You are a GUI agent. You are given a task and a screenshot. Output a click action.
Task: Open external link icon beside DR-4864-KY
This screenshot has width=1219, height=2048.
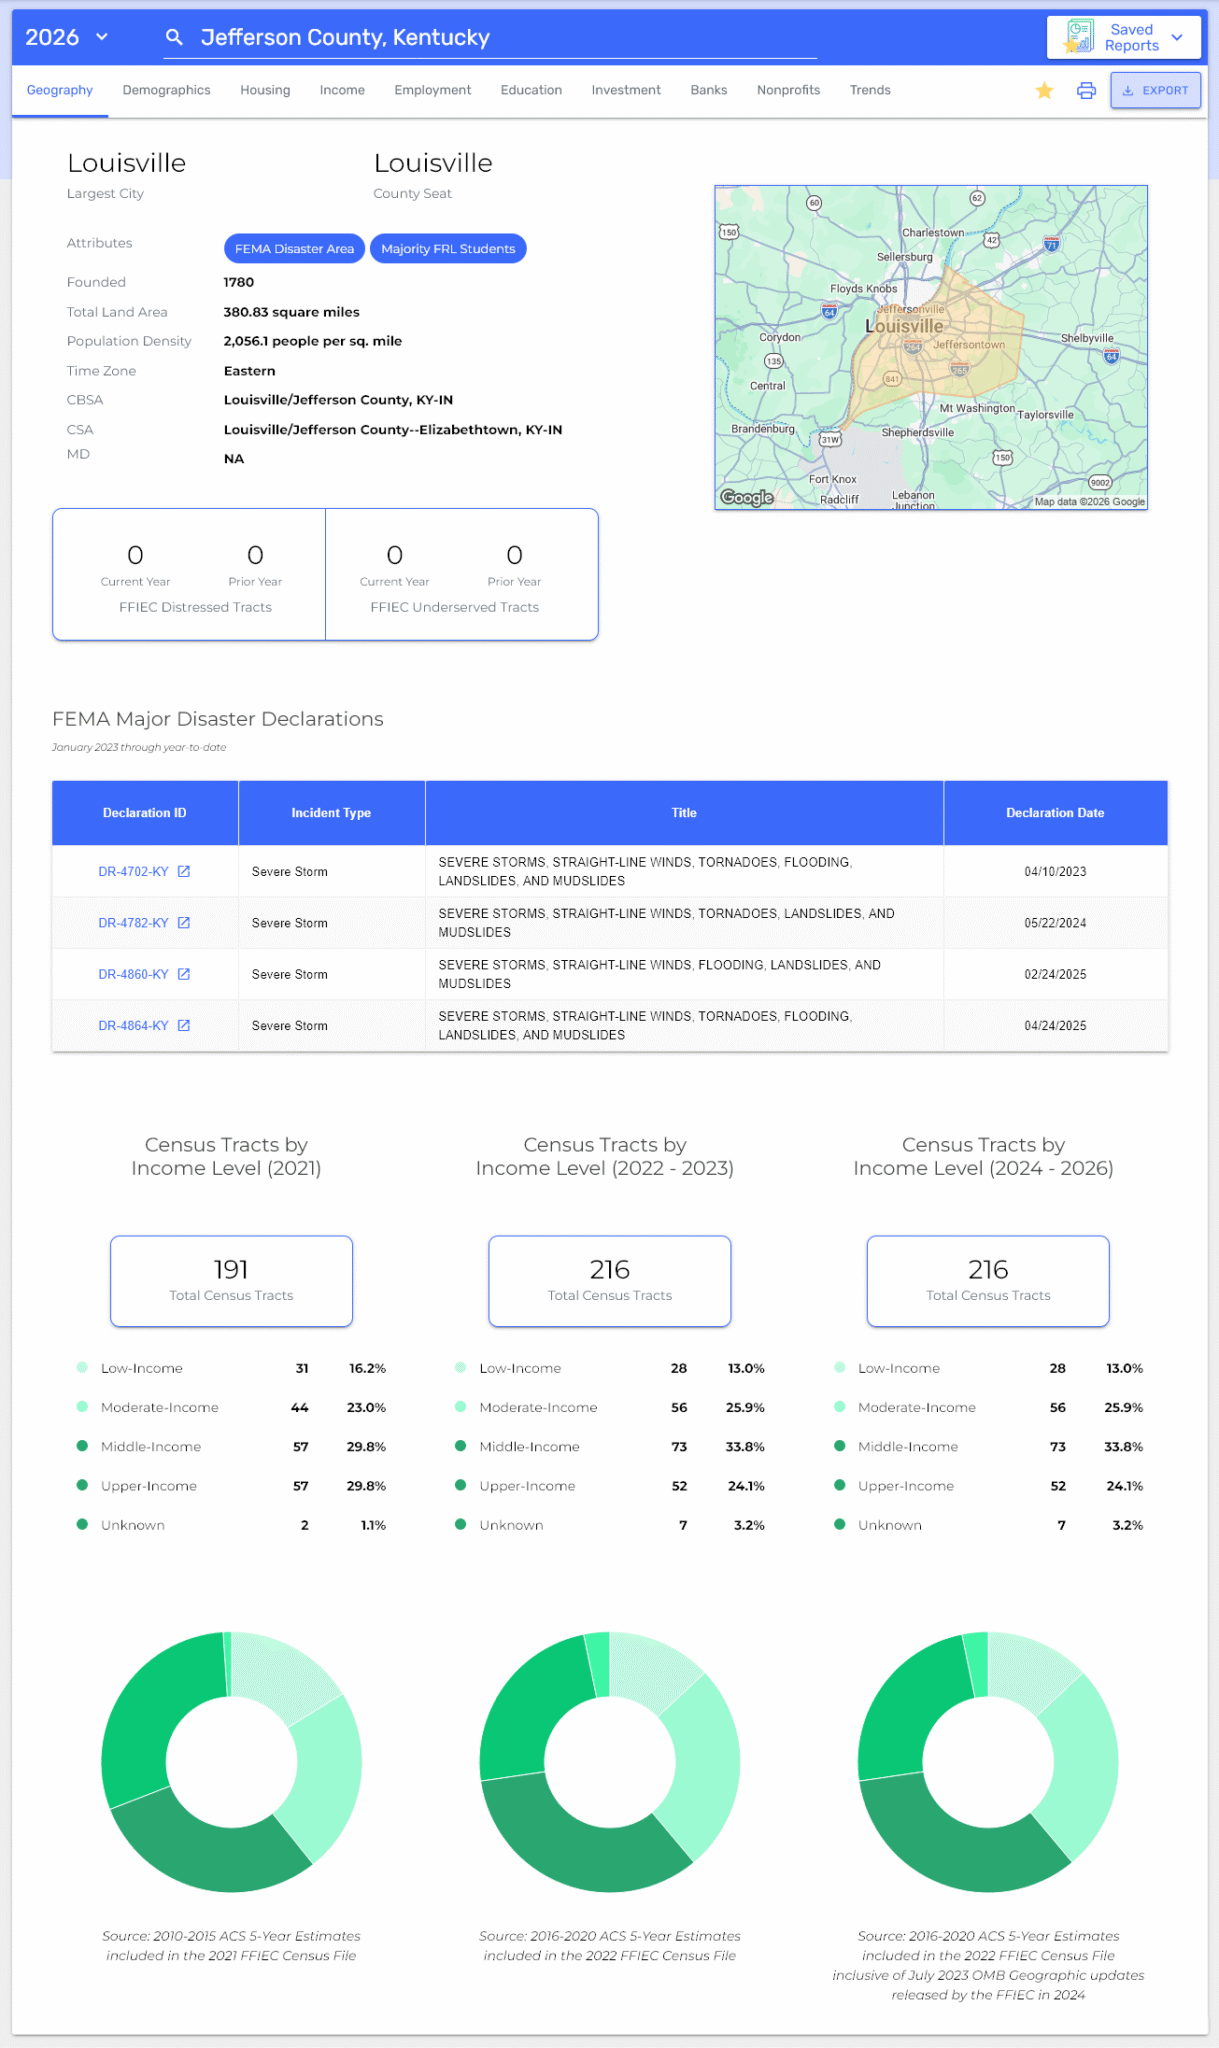coord(184,1025)
